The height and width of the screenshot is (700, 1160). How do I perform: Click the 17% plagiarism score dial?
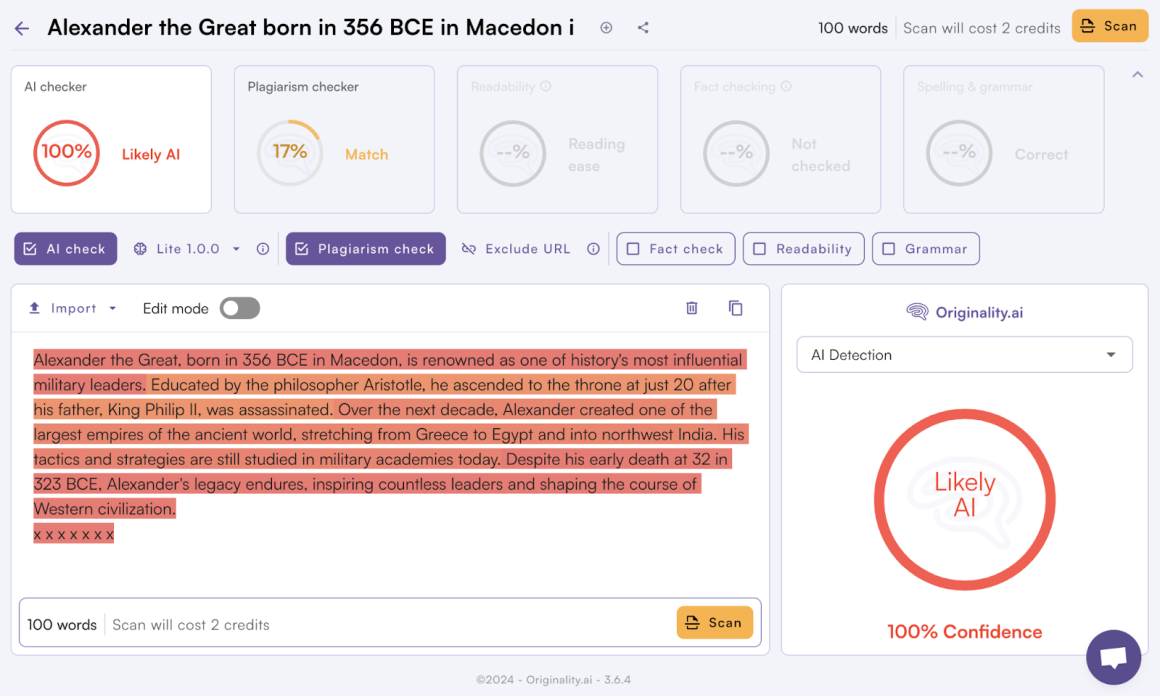(x=290, y=153)
